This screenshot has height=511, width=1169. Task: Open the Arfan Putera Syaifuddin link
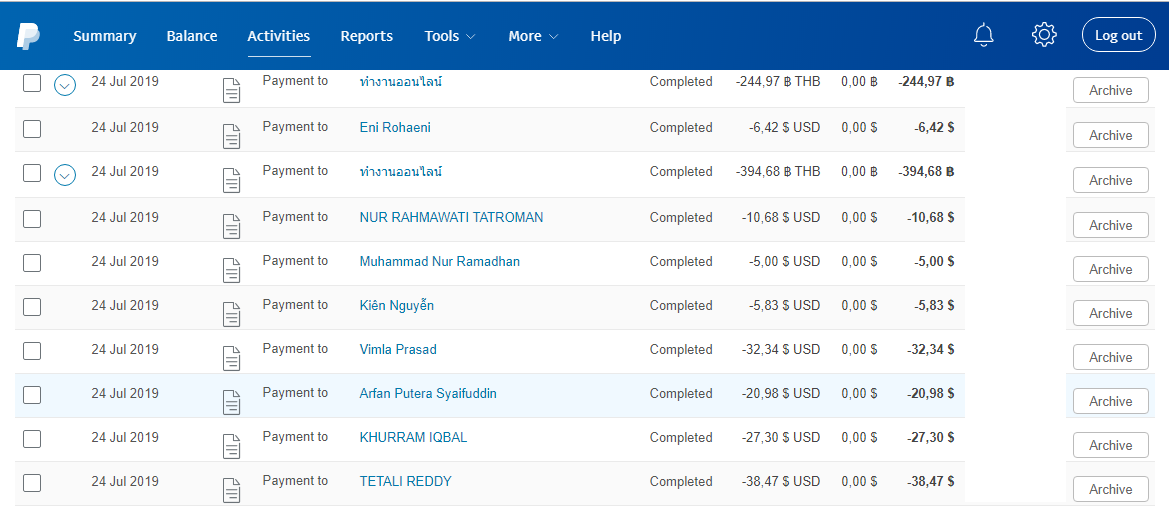(428, 393)
